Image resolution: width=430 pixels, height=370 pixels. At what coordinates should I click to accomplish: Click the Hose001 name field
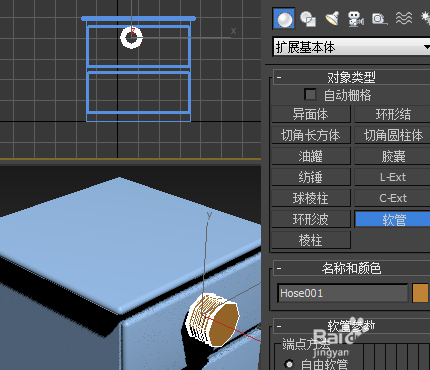click(343, 293)
